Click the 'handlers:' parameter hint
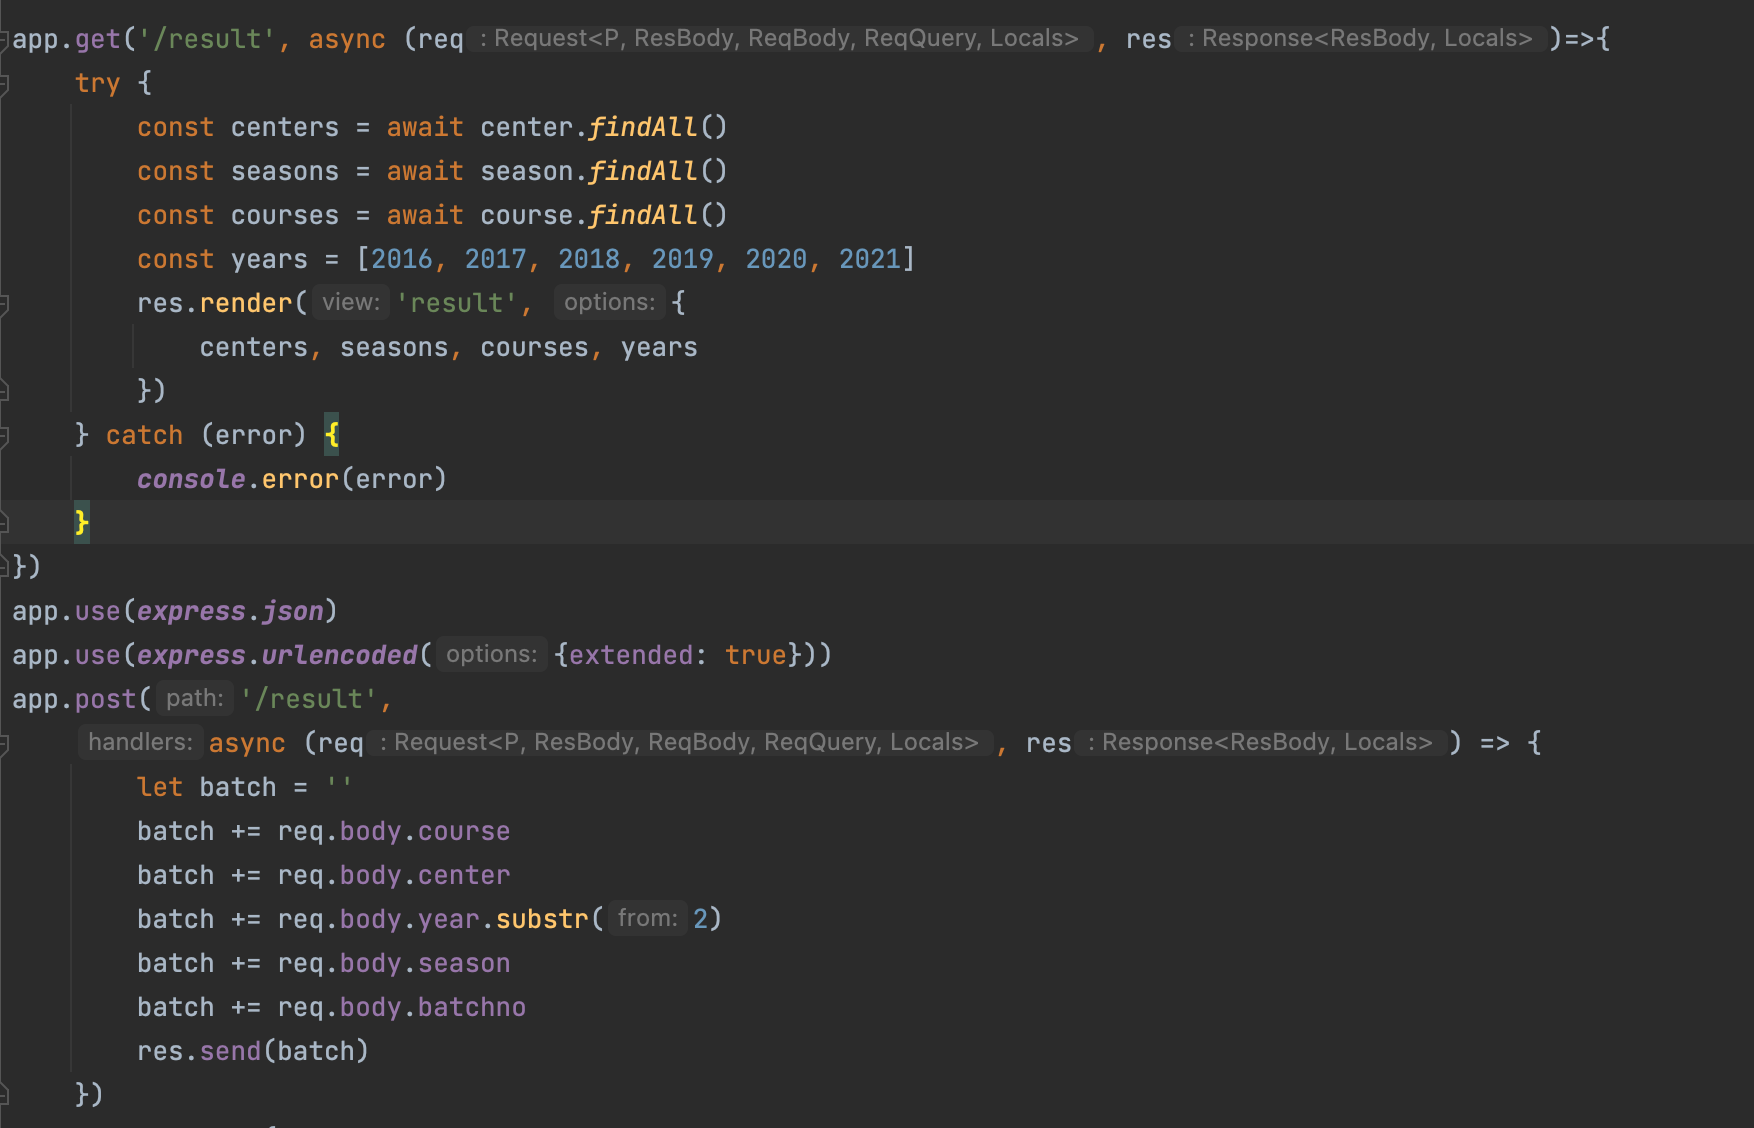 point(140,743)
